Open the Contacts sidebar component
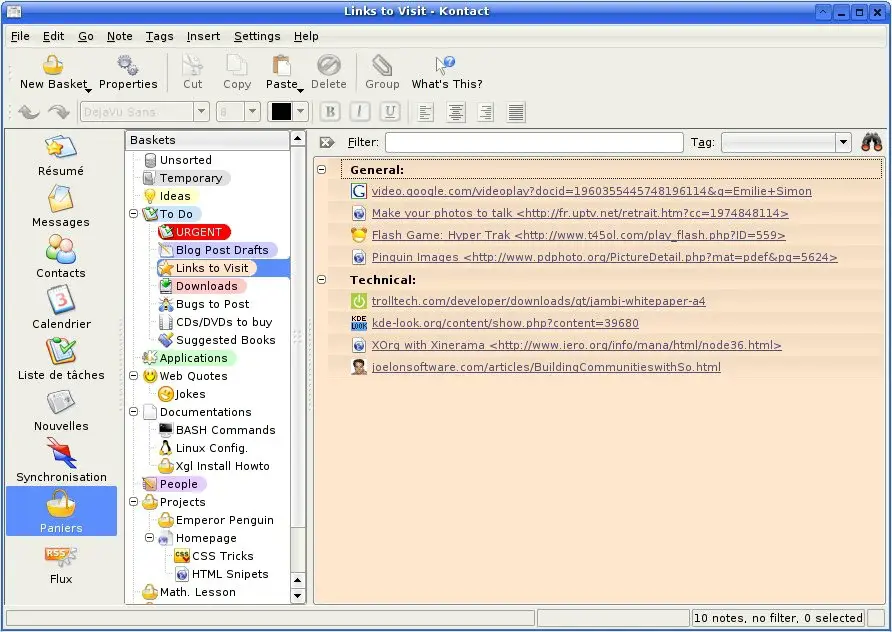The height and width of the screenshot is (632, 892). [x=61, y=257]
